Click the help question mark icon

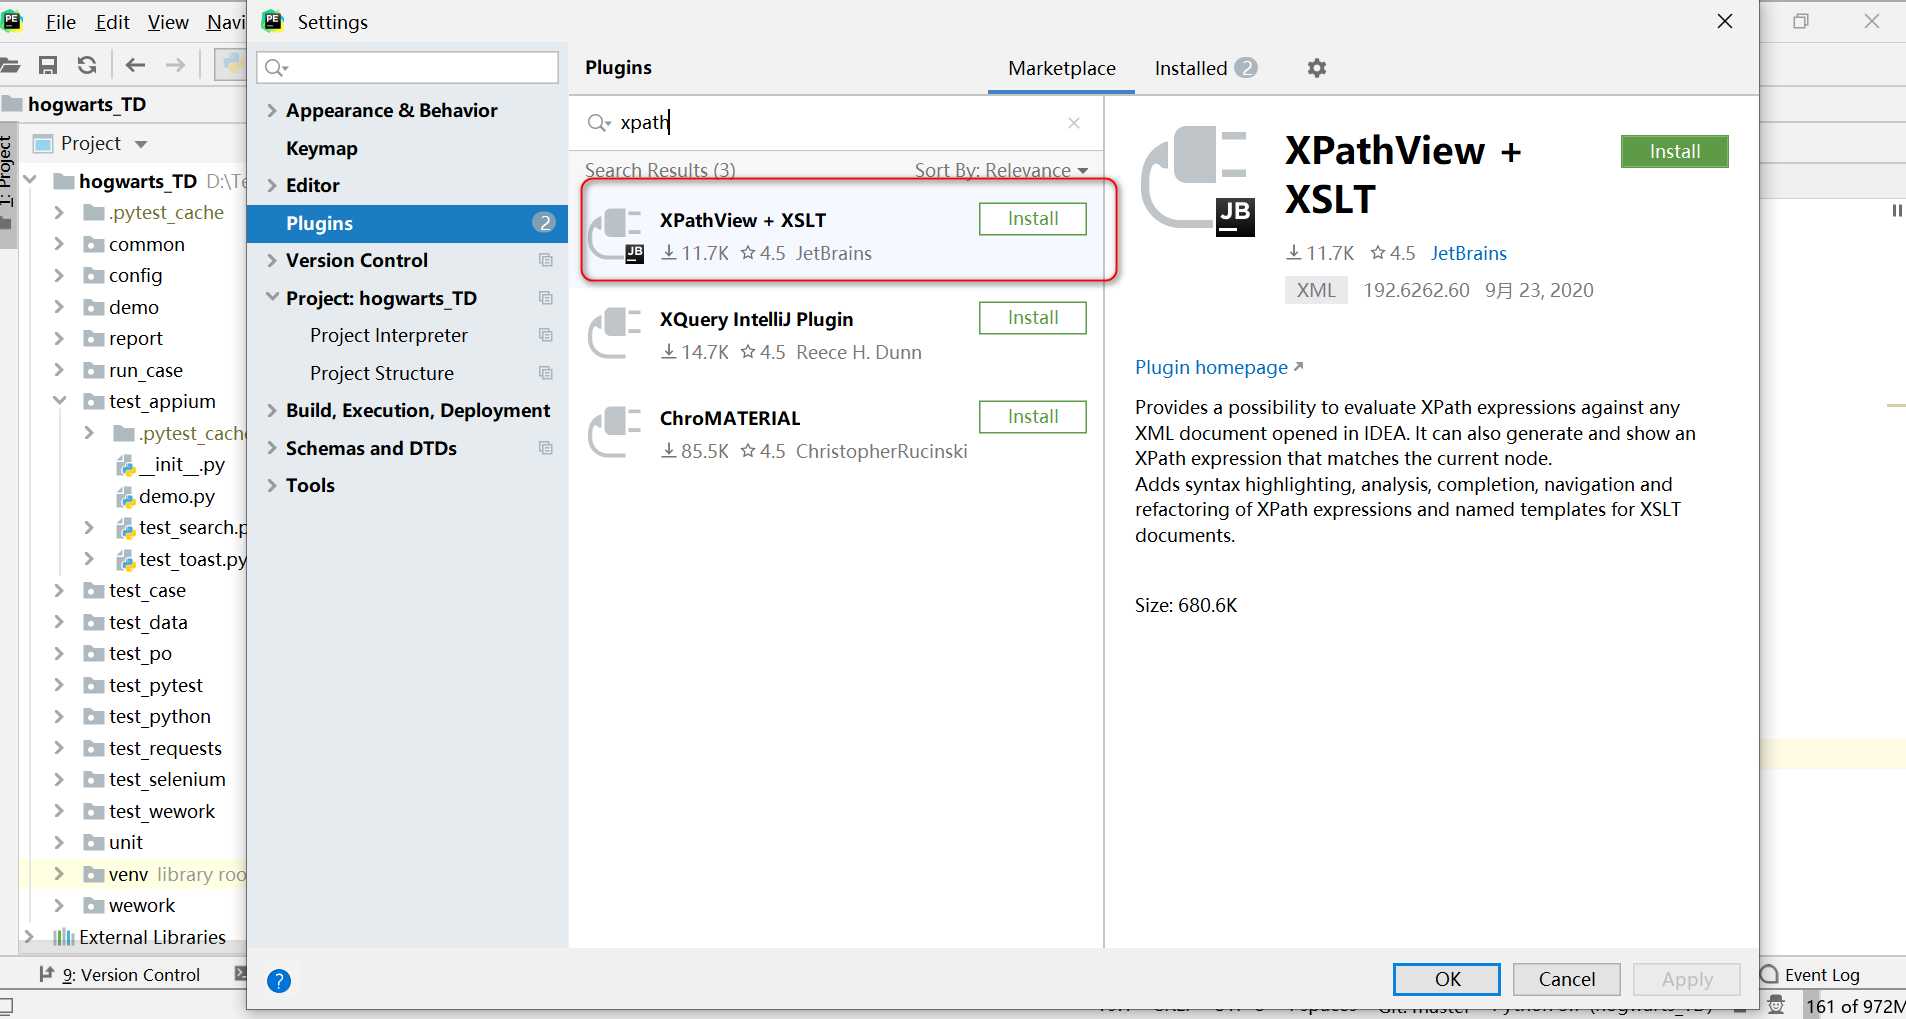(279, 981)
